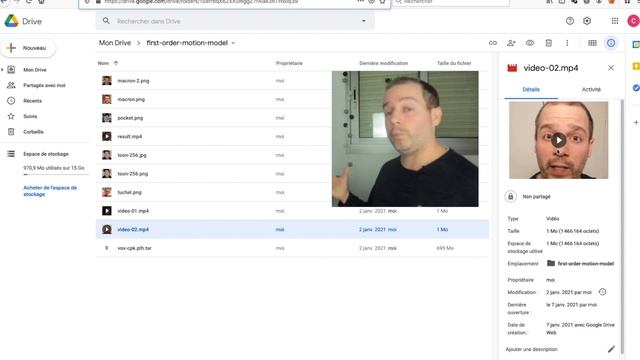Click the pocket.png thumbnail icon
Screen dimensions: 640x360
[107, 118]
